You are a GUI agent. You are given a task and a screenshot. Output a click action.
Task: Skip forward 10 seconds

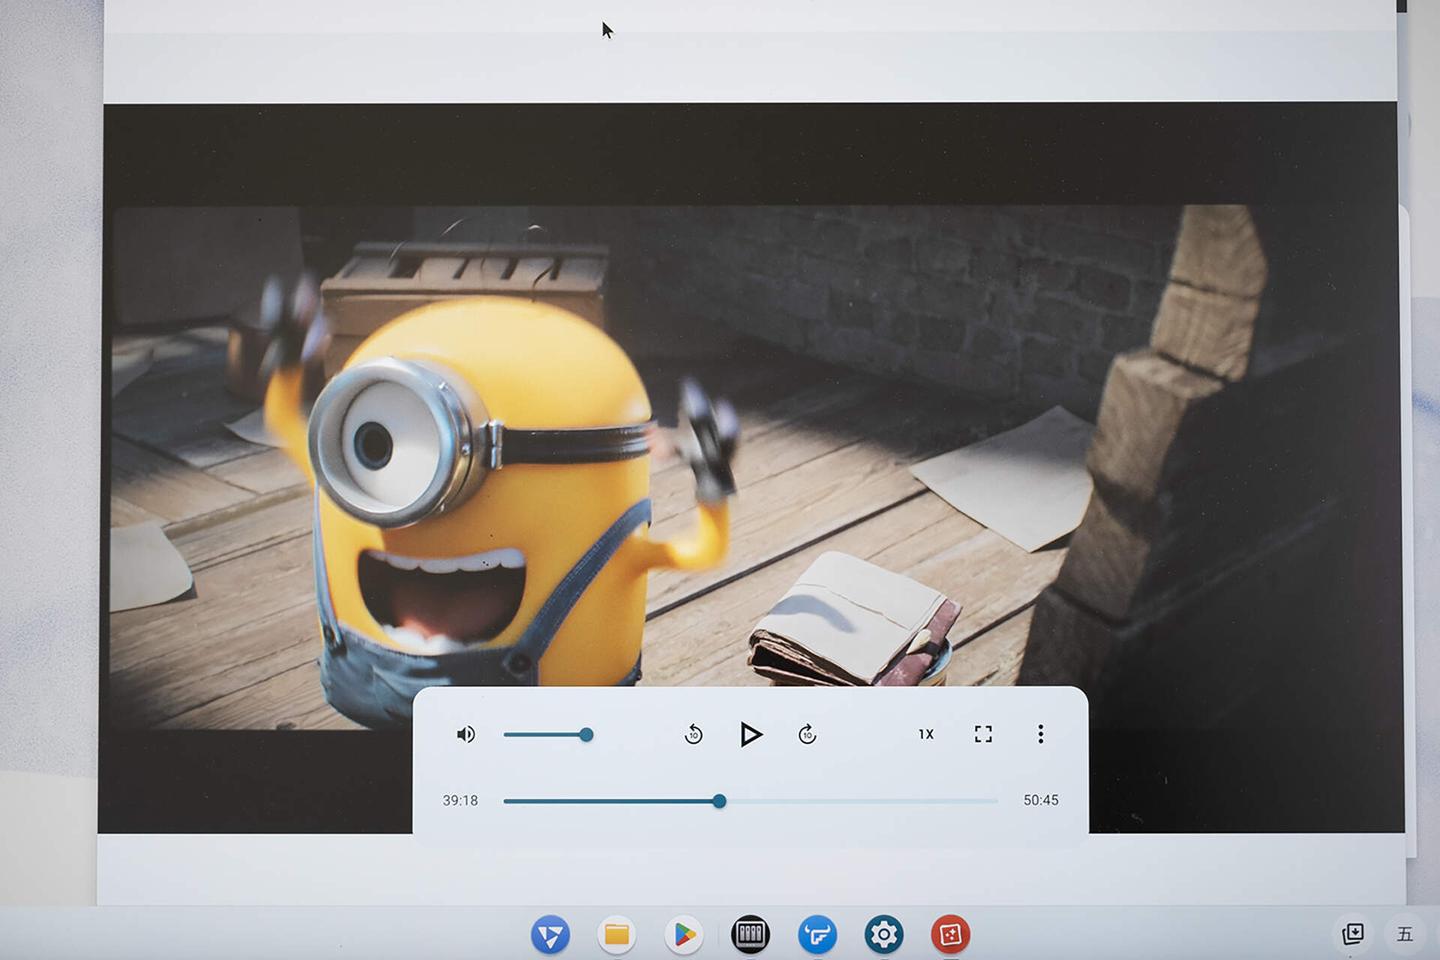click(807, 735)
